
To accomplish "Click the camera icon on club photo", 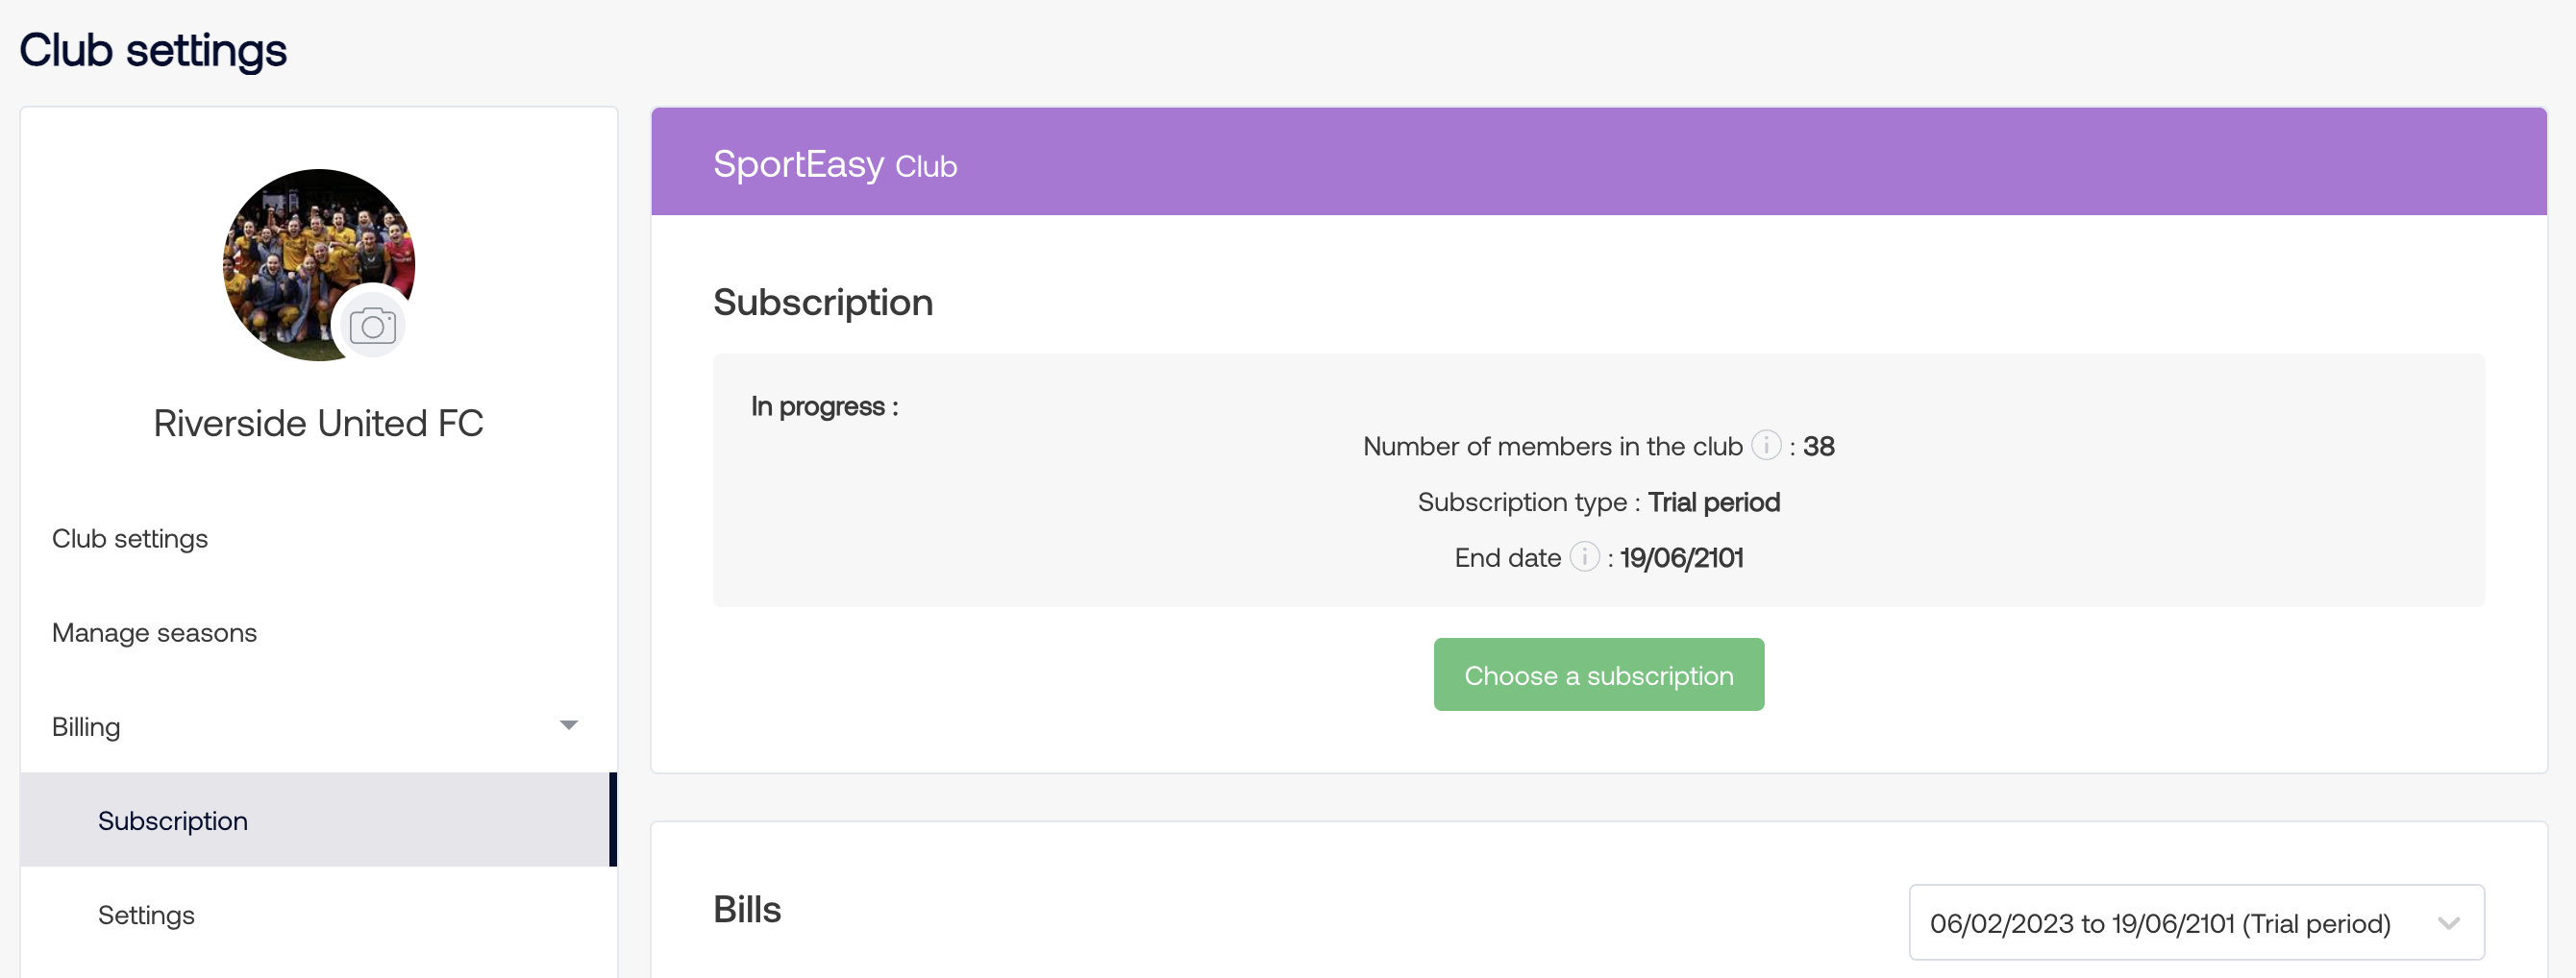I will [x=373, y=325].
